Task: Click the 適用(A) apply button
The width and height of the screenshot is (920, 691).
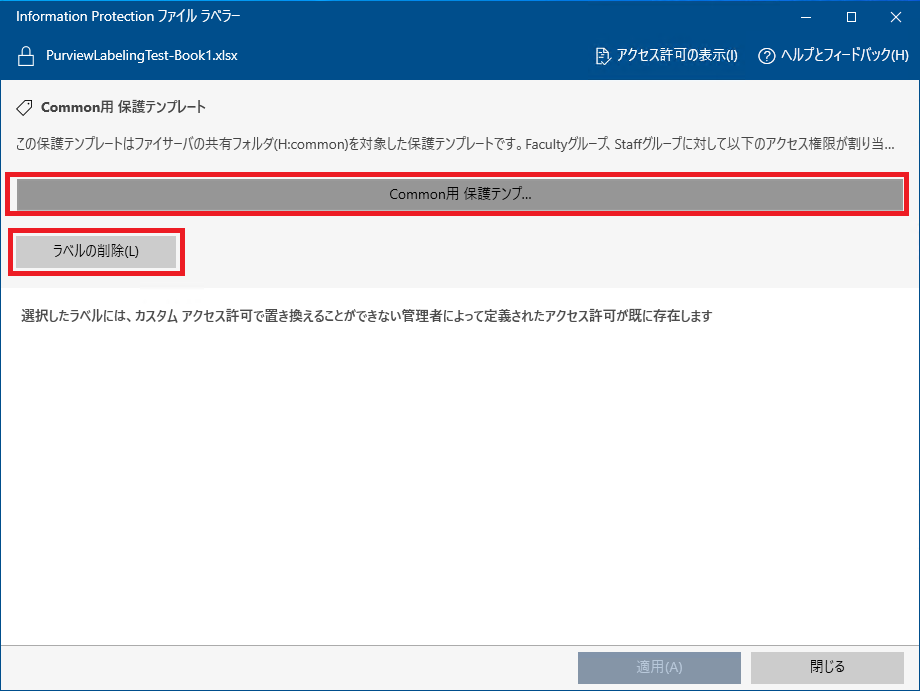Action: point(659,667)
